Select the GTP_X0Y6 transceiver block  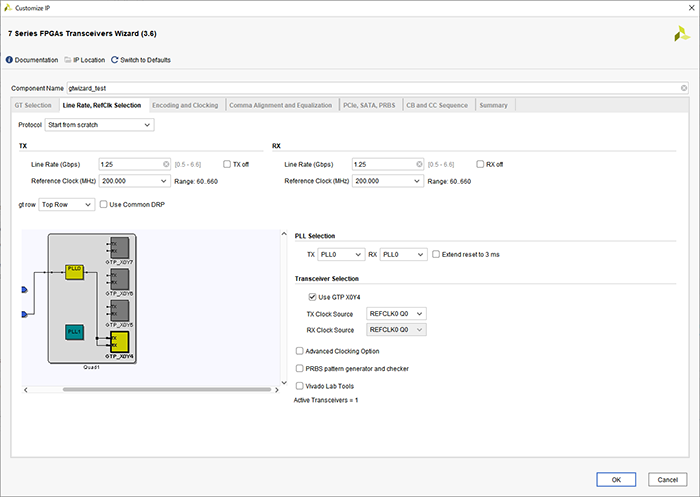tap(120, 280)
